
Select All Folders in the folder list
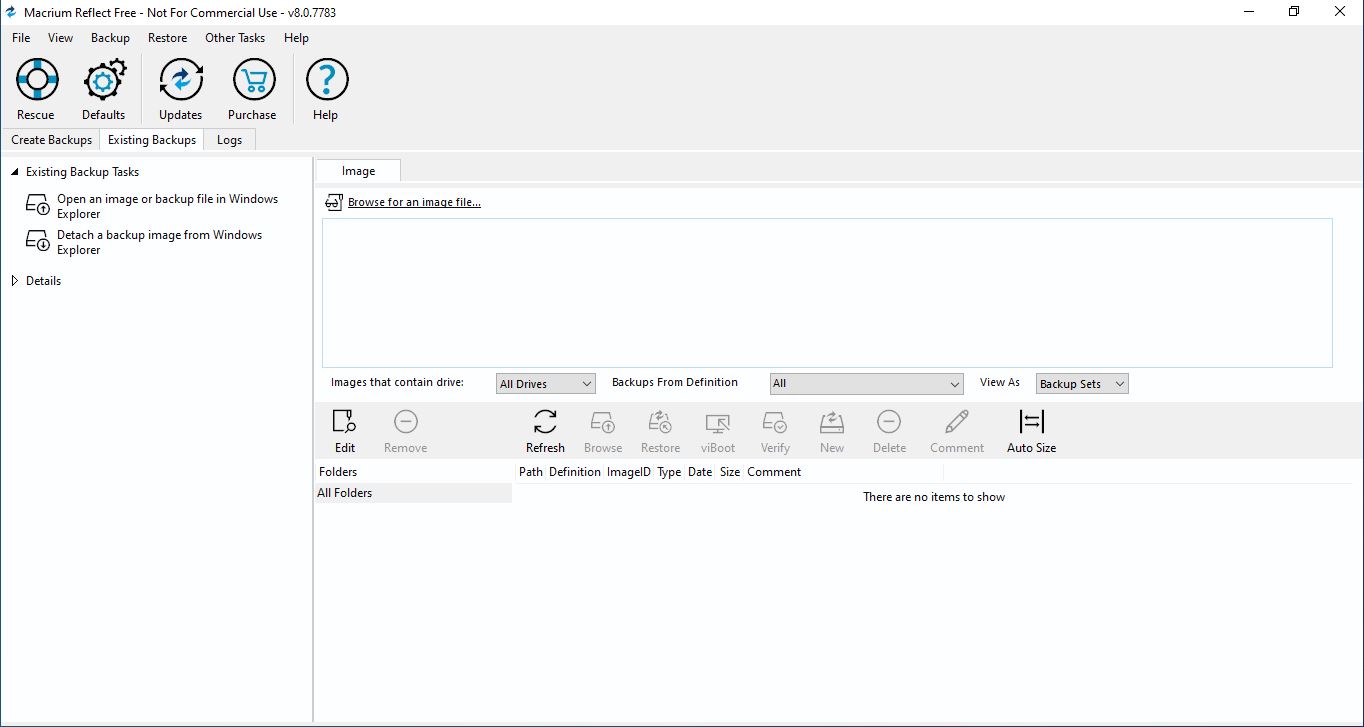(x=414, y=493)
